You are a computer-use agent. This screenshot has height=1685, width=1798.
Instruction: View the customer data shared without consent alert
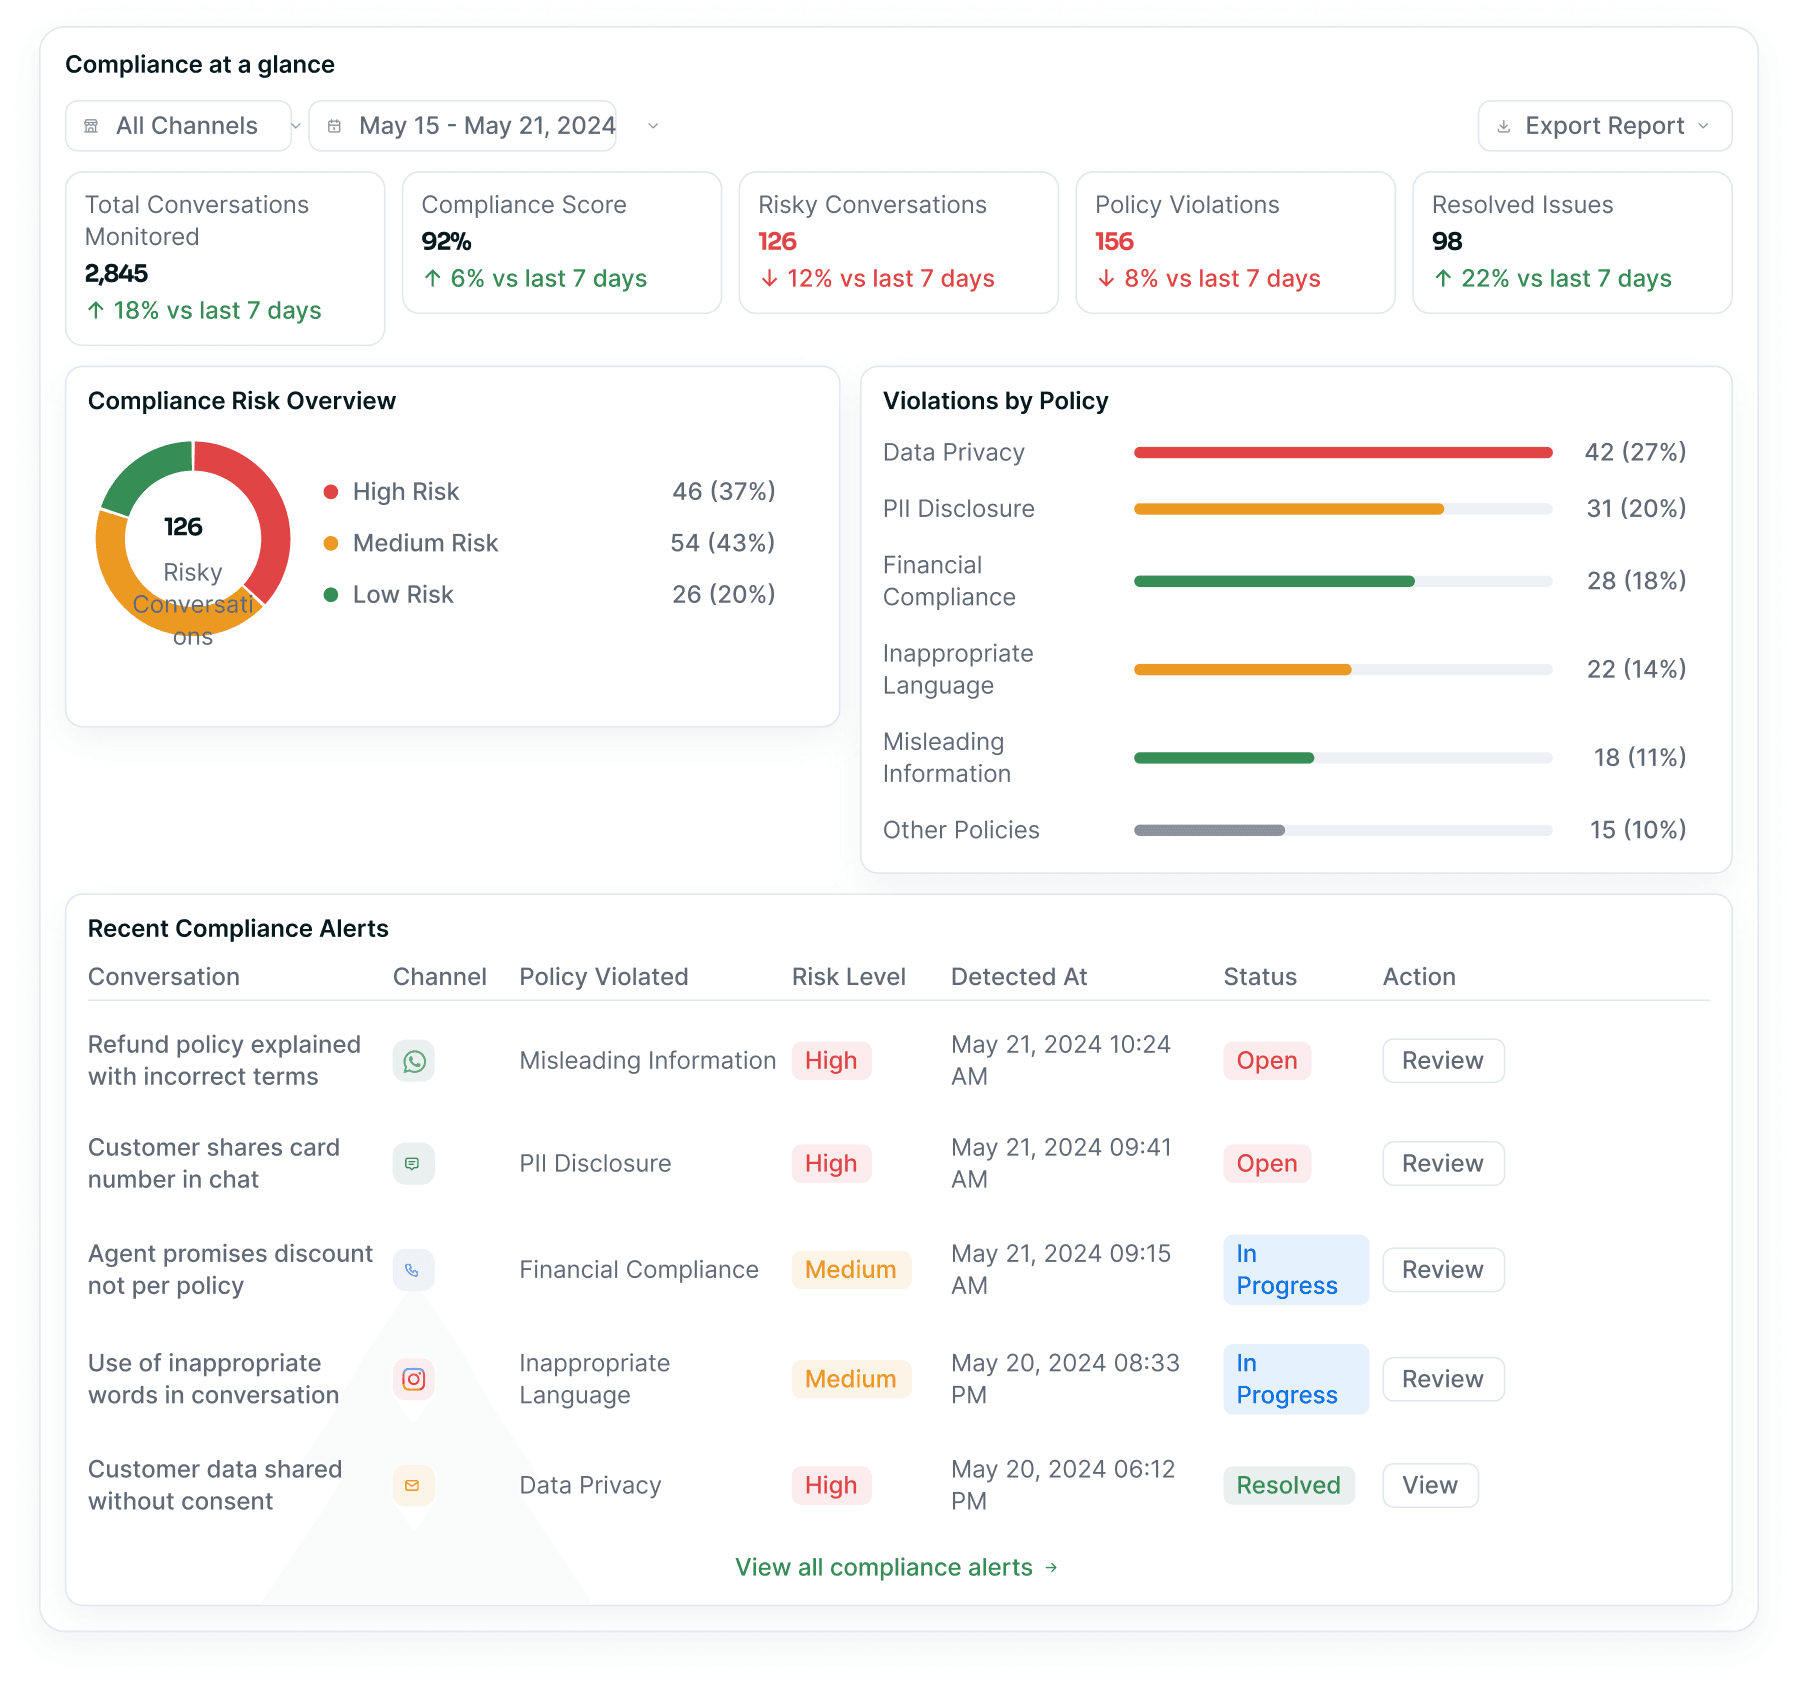pyautogui.click(x=1430, y=1486)
